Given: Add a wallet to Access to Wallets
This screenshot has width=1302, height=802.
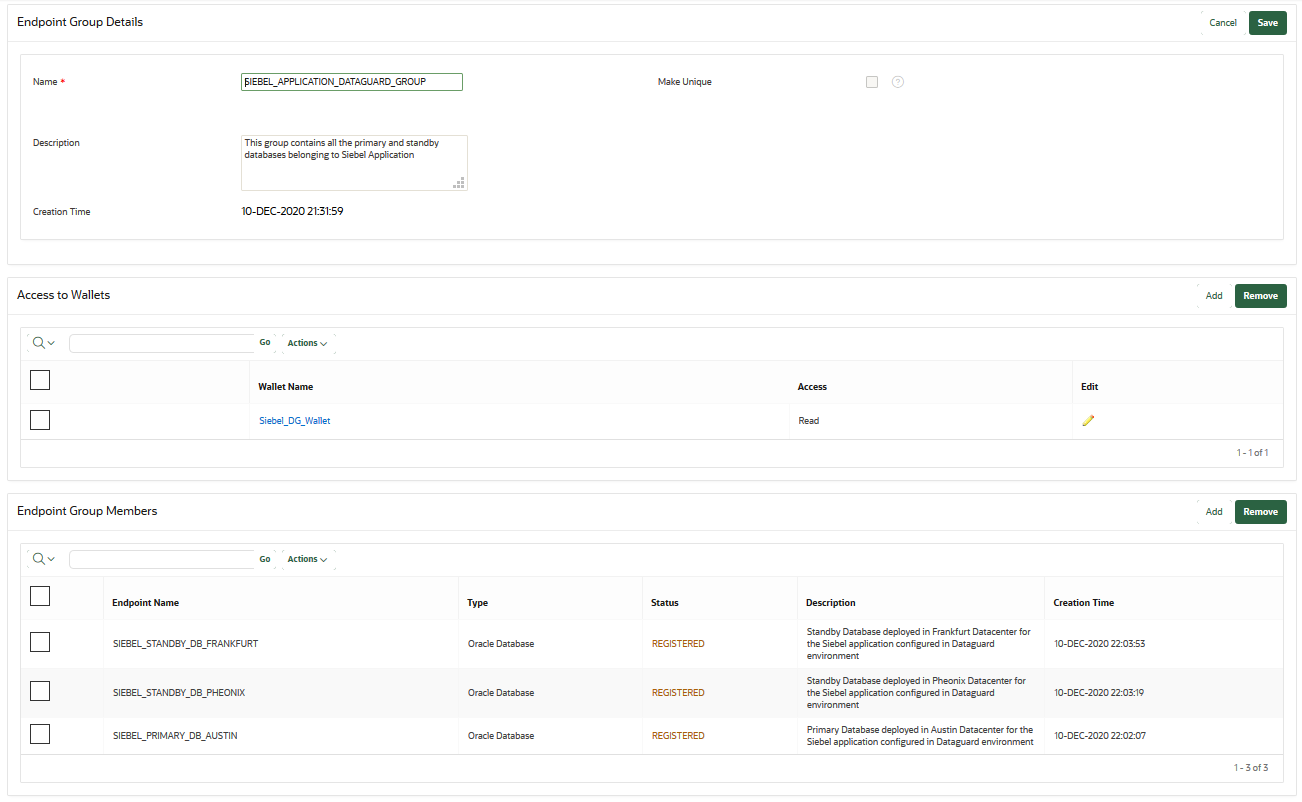Looking at the screenshot, I should pos(1213,295).
